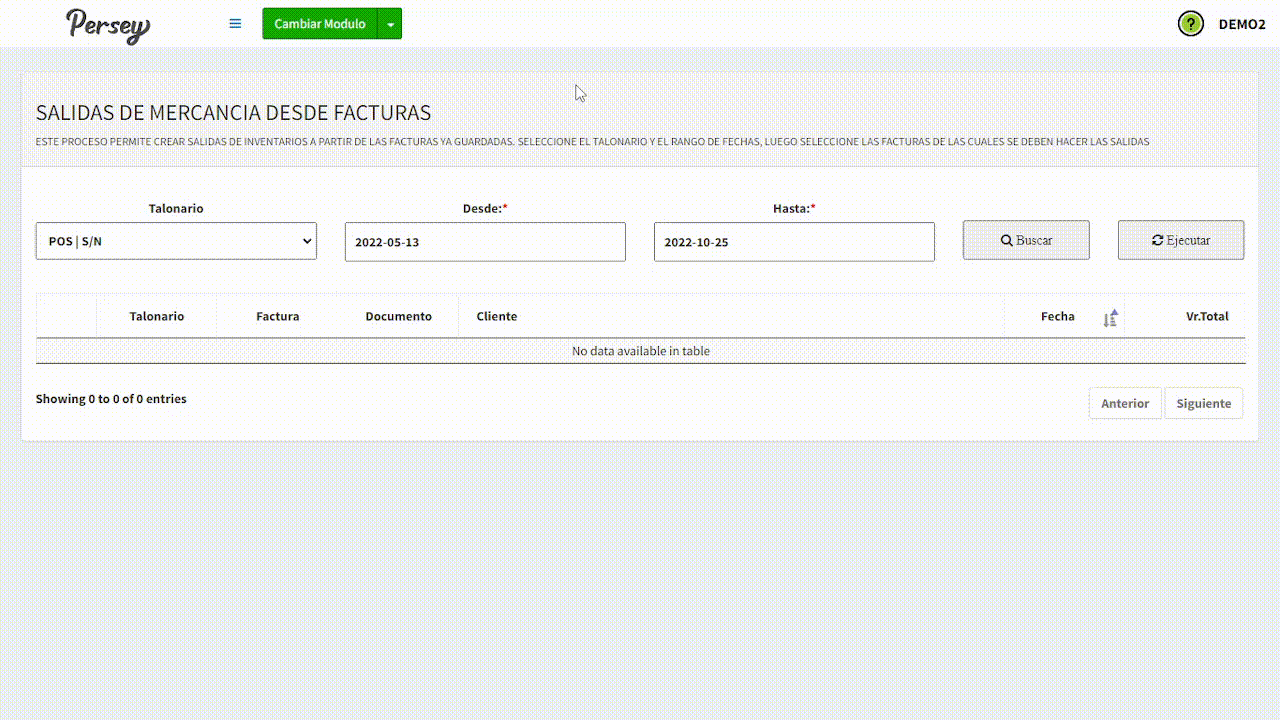1280x720 pixels.
Task: Go to the Siguiente page
Action: pyautogui.click(x=1203, y=403)
